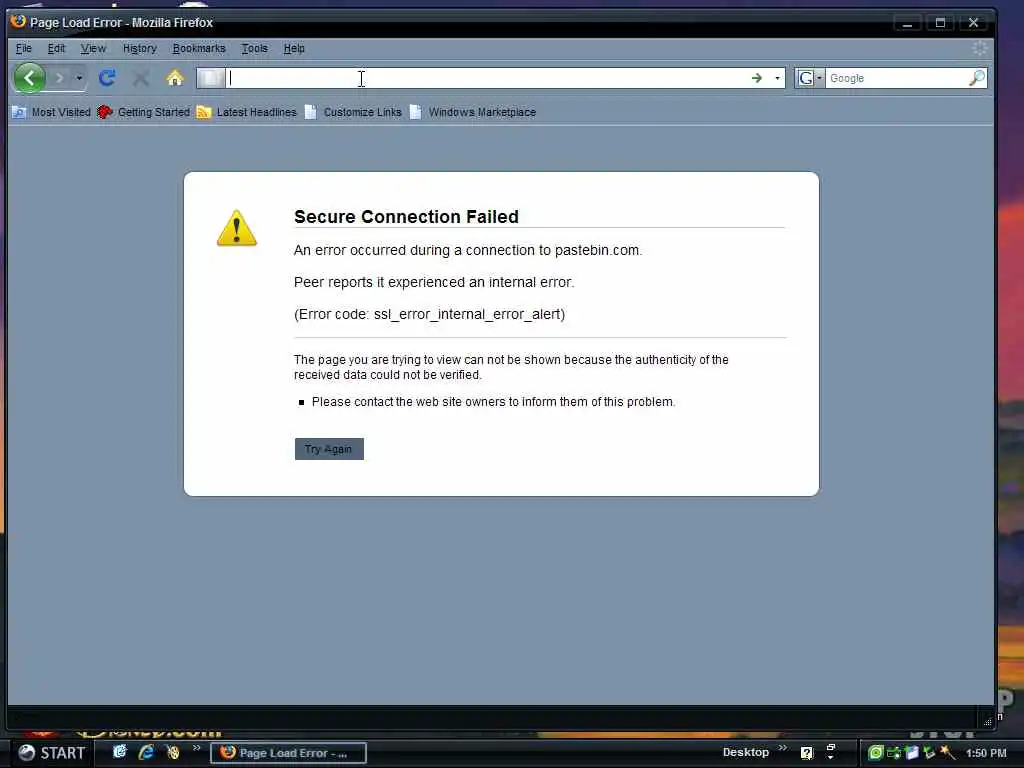Image resolution: width=1024 pixels, height=768 pixels.
Task: Grab the window resize grip corner
Action: [987, 721]
